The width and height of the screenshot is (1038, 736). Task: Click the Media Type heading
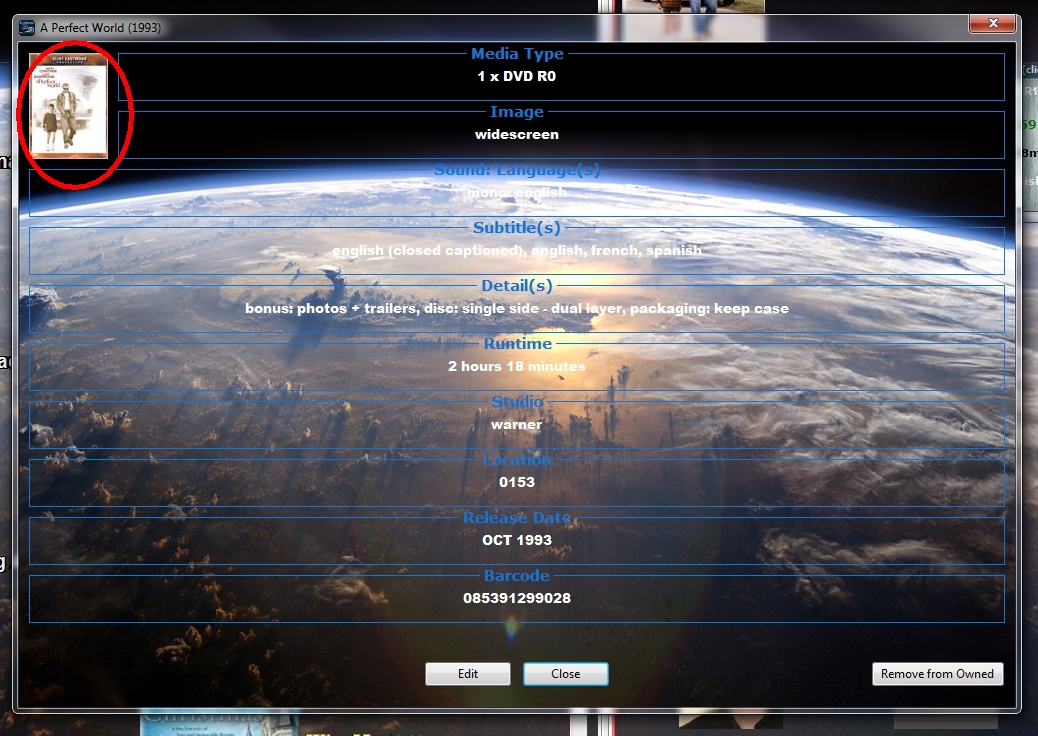(x=517, y=54)
